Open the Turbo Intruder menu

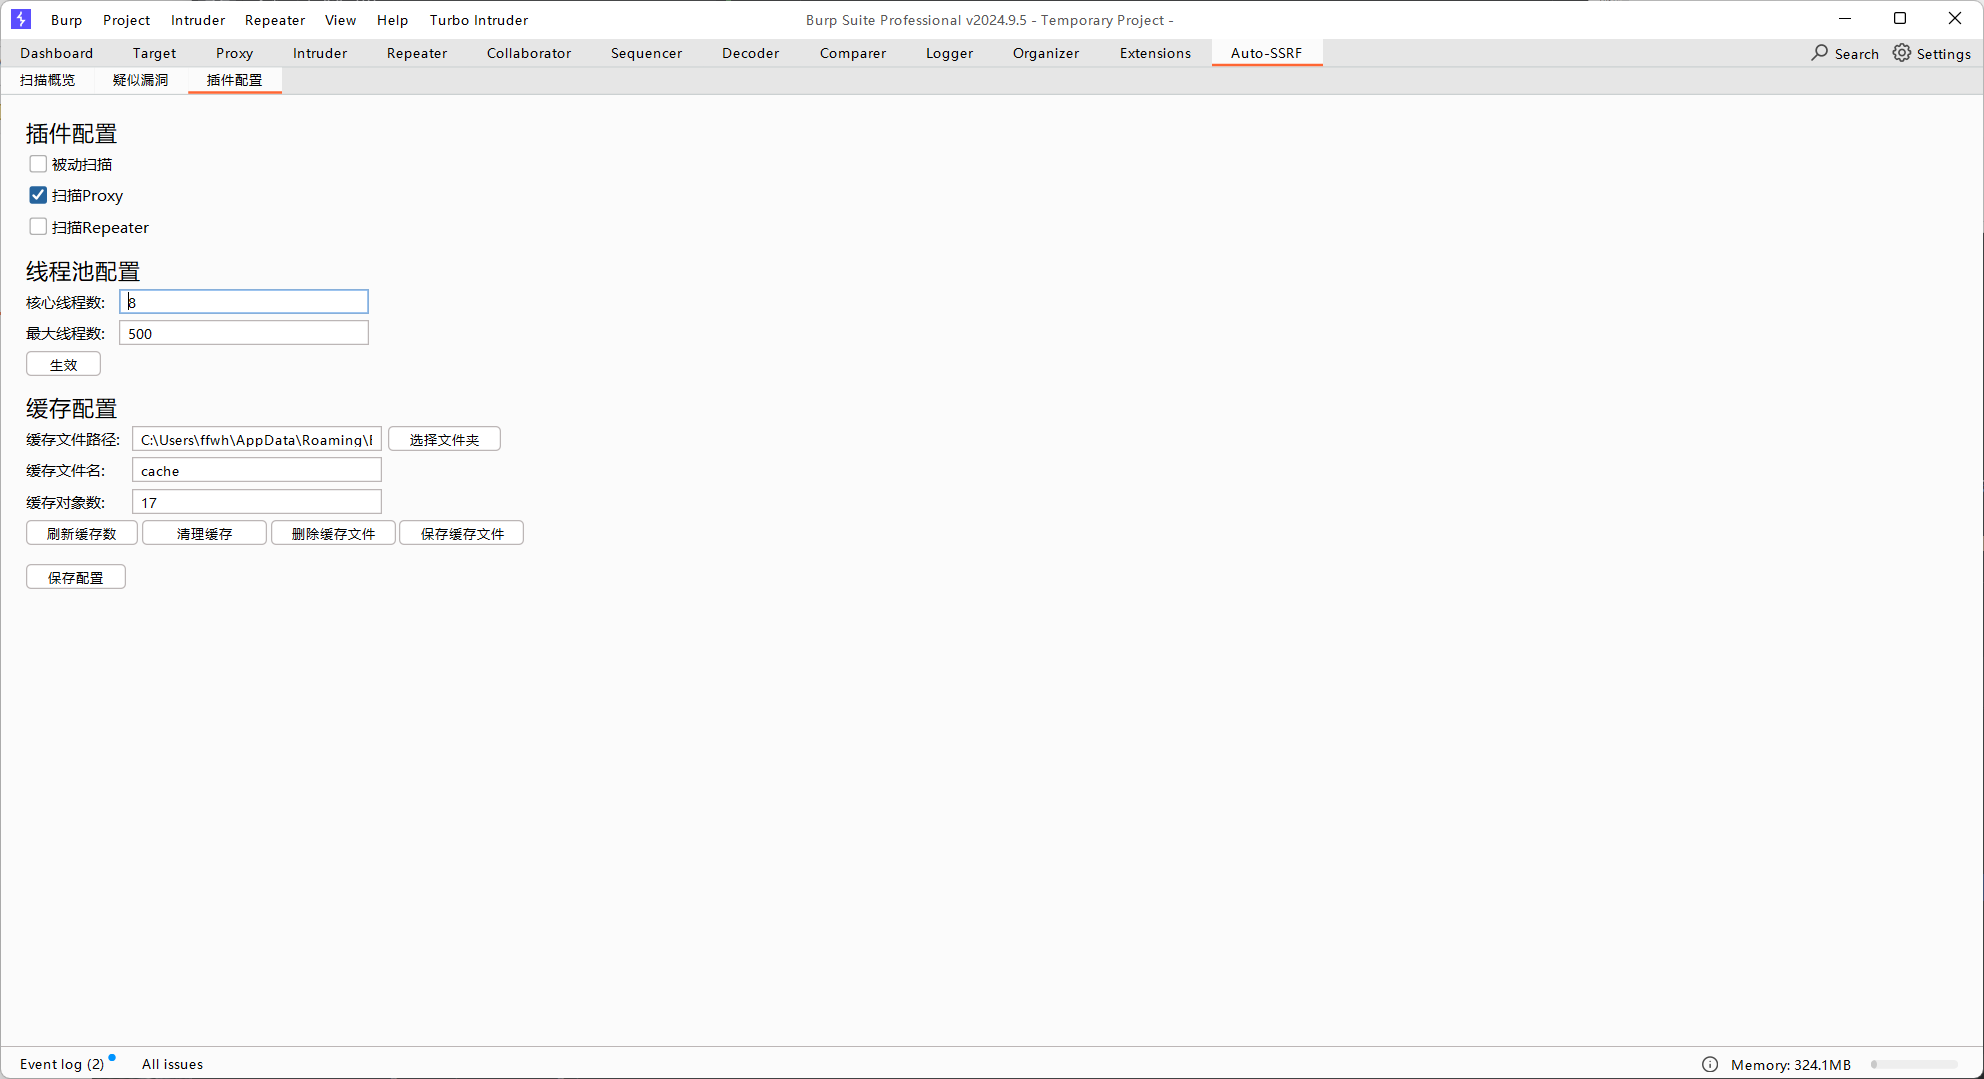(479, 20)
